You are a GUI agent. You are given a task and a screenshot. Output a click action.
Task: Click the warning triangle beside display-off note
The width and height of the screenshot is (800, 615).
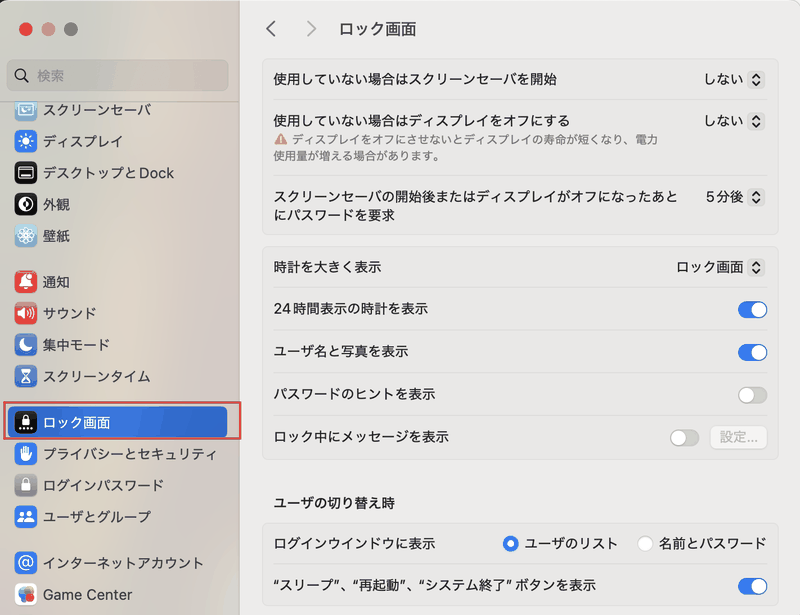(x=281, y=139)
